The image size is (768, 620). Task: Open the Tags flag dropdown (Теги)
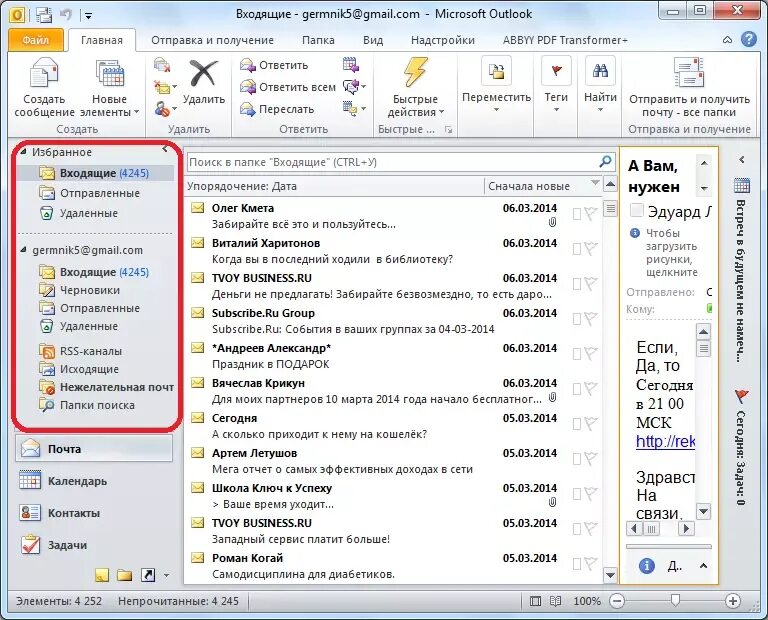pos(556,84)
